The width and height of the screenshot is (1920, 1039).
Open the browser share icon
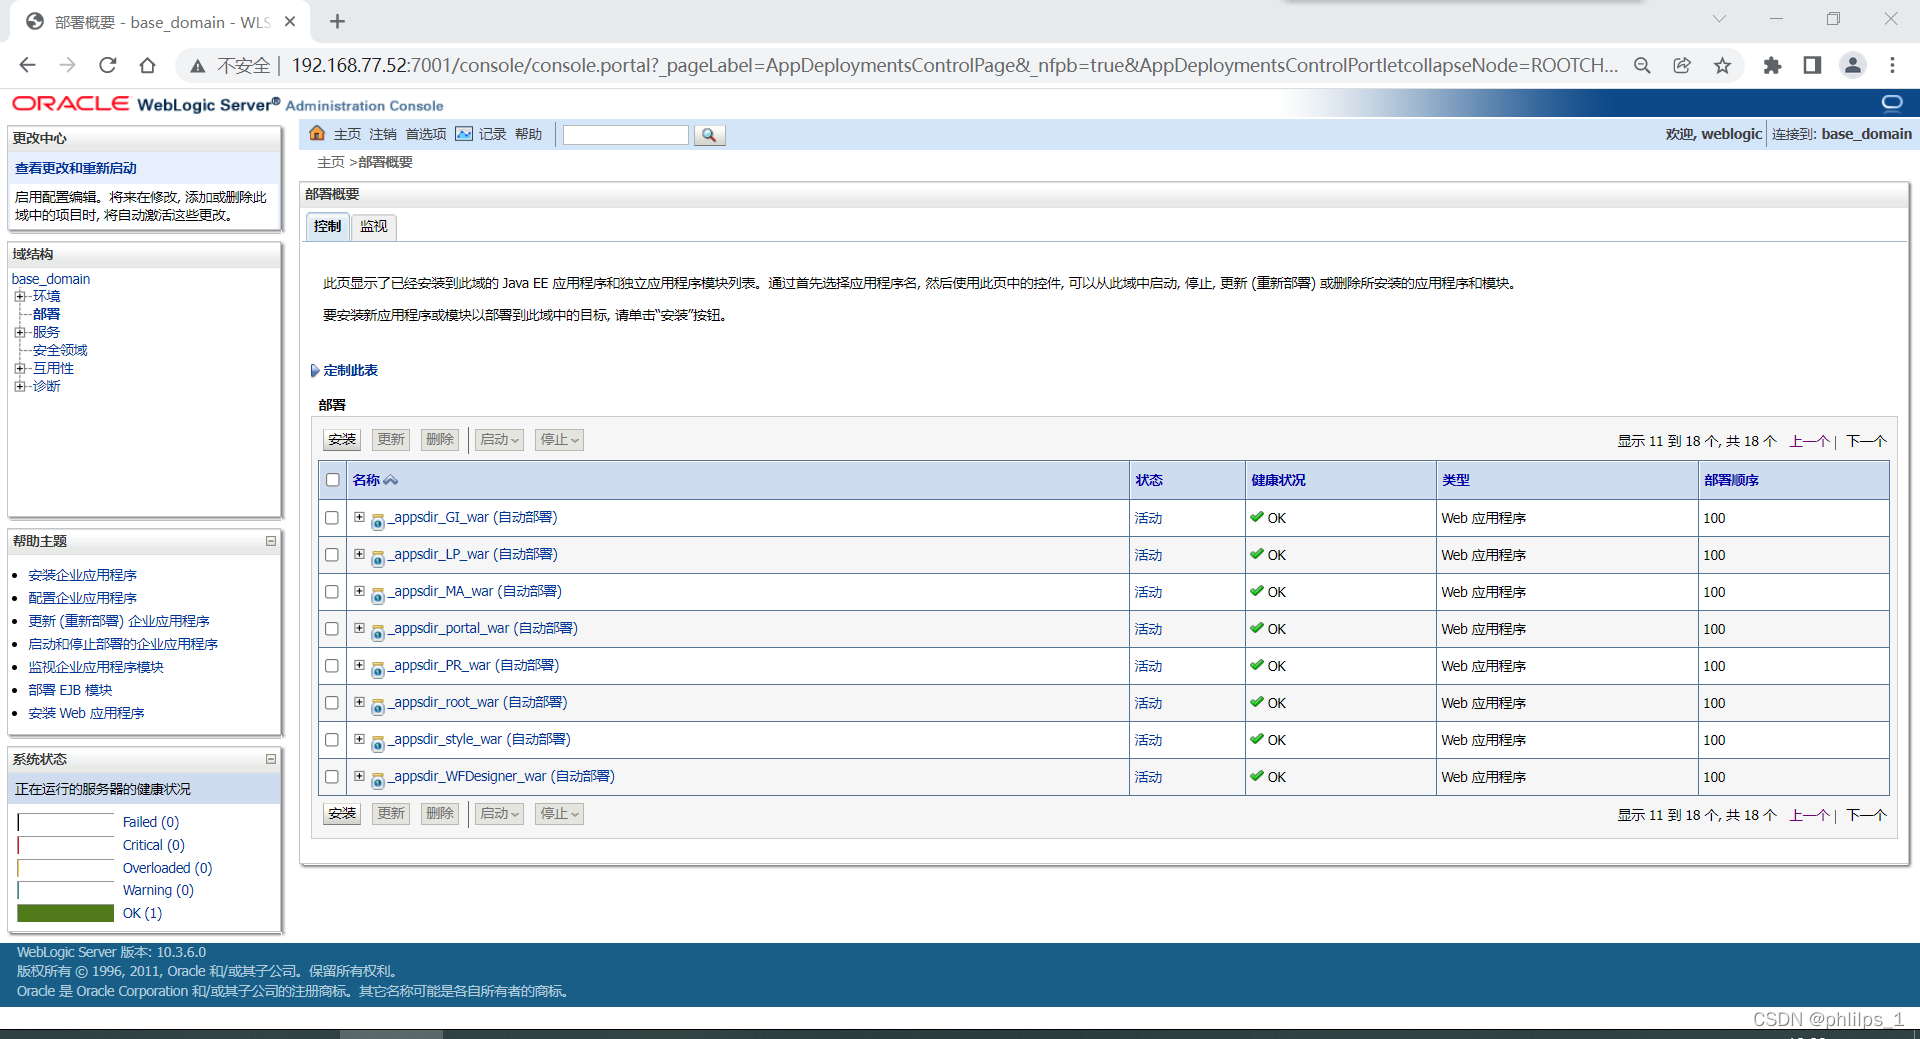pos(1682,66)
